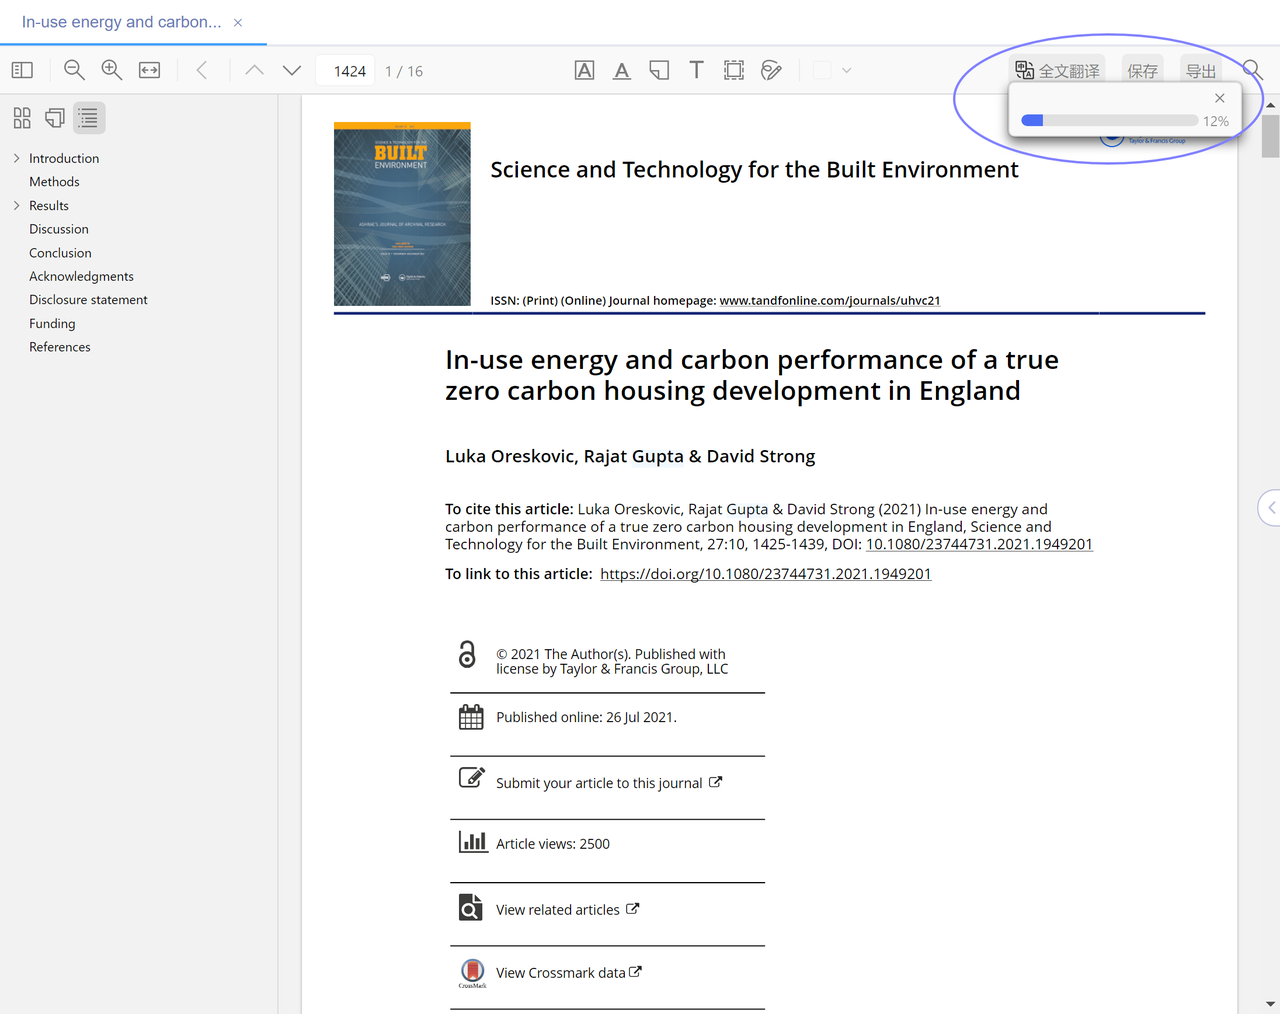Toggle the sidebar panel icon
Image resolution: width=1280 pixels, height=1014 pixels.
click(x=22, y=70)
